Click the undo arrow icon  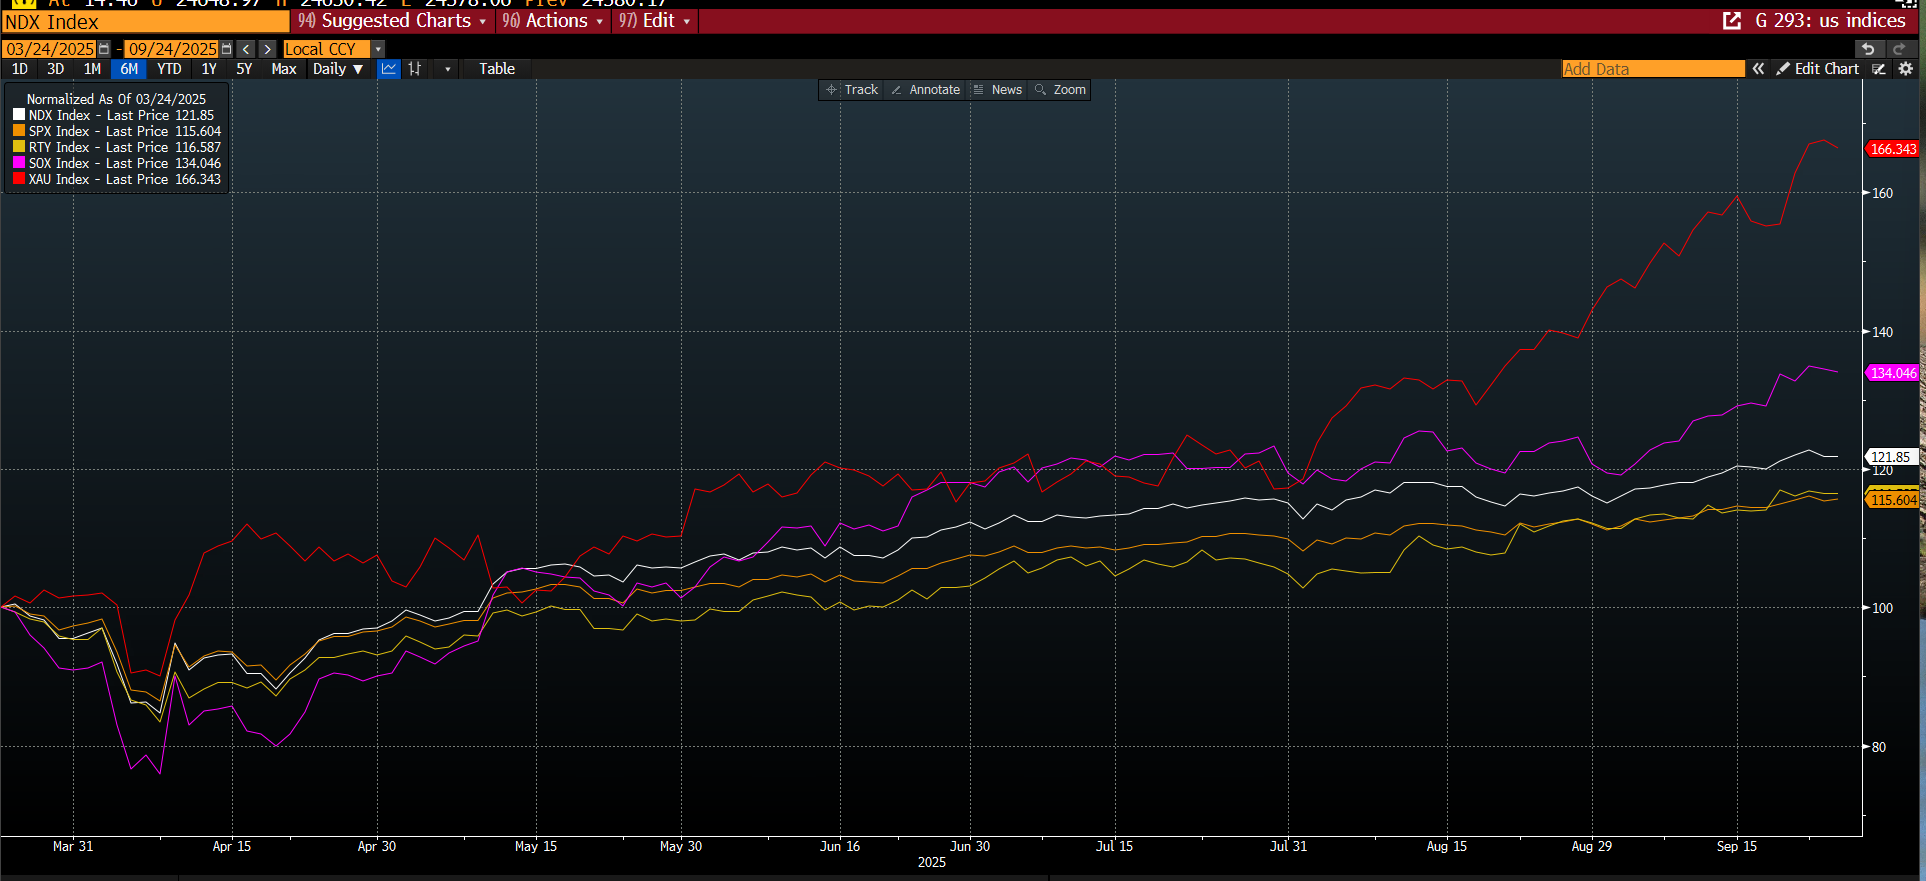1867,49
